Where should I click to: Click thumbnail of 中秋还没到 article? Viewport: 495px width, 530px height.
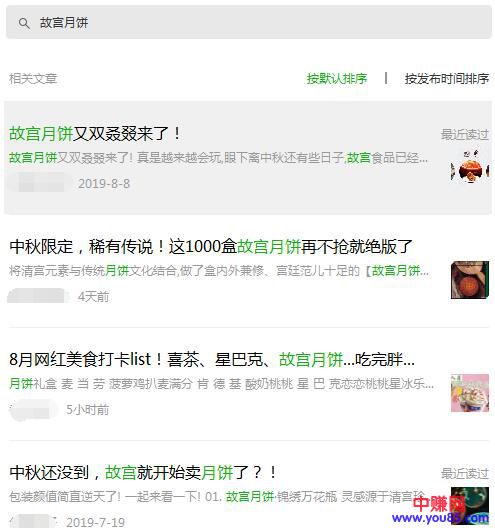click(470, 506)
